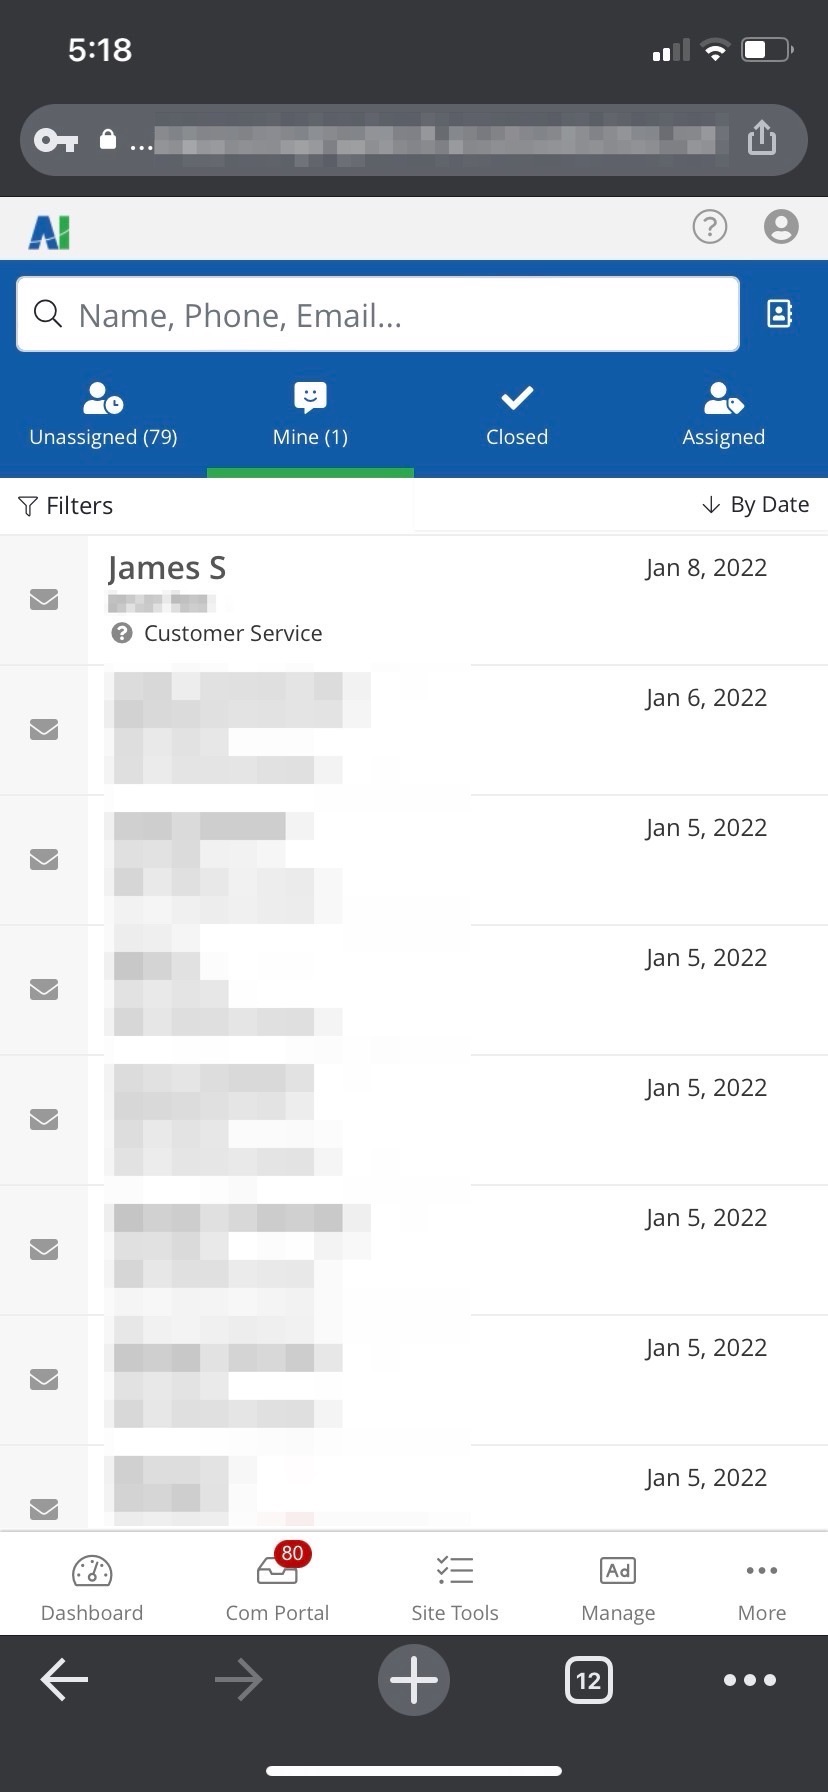Open the browser three-dot menu

pyautogui.click(x=750, y=1680)
